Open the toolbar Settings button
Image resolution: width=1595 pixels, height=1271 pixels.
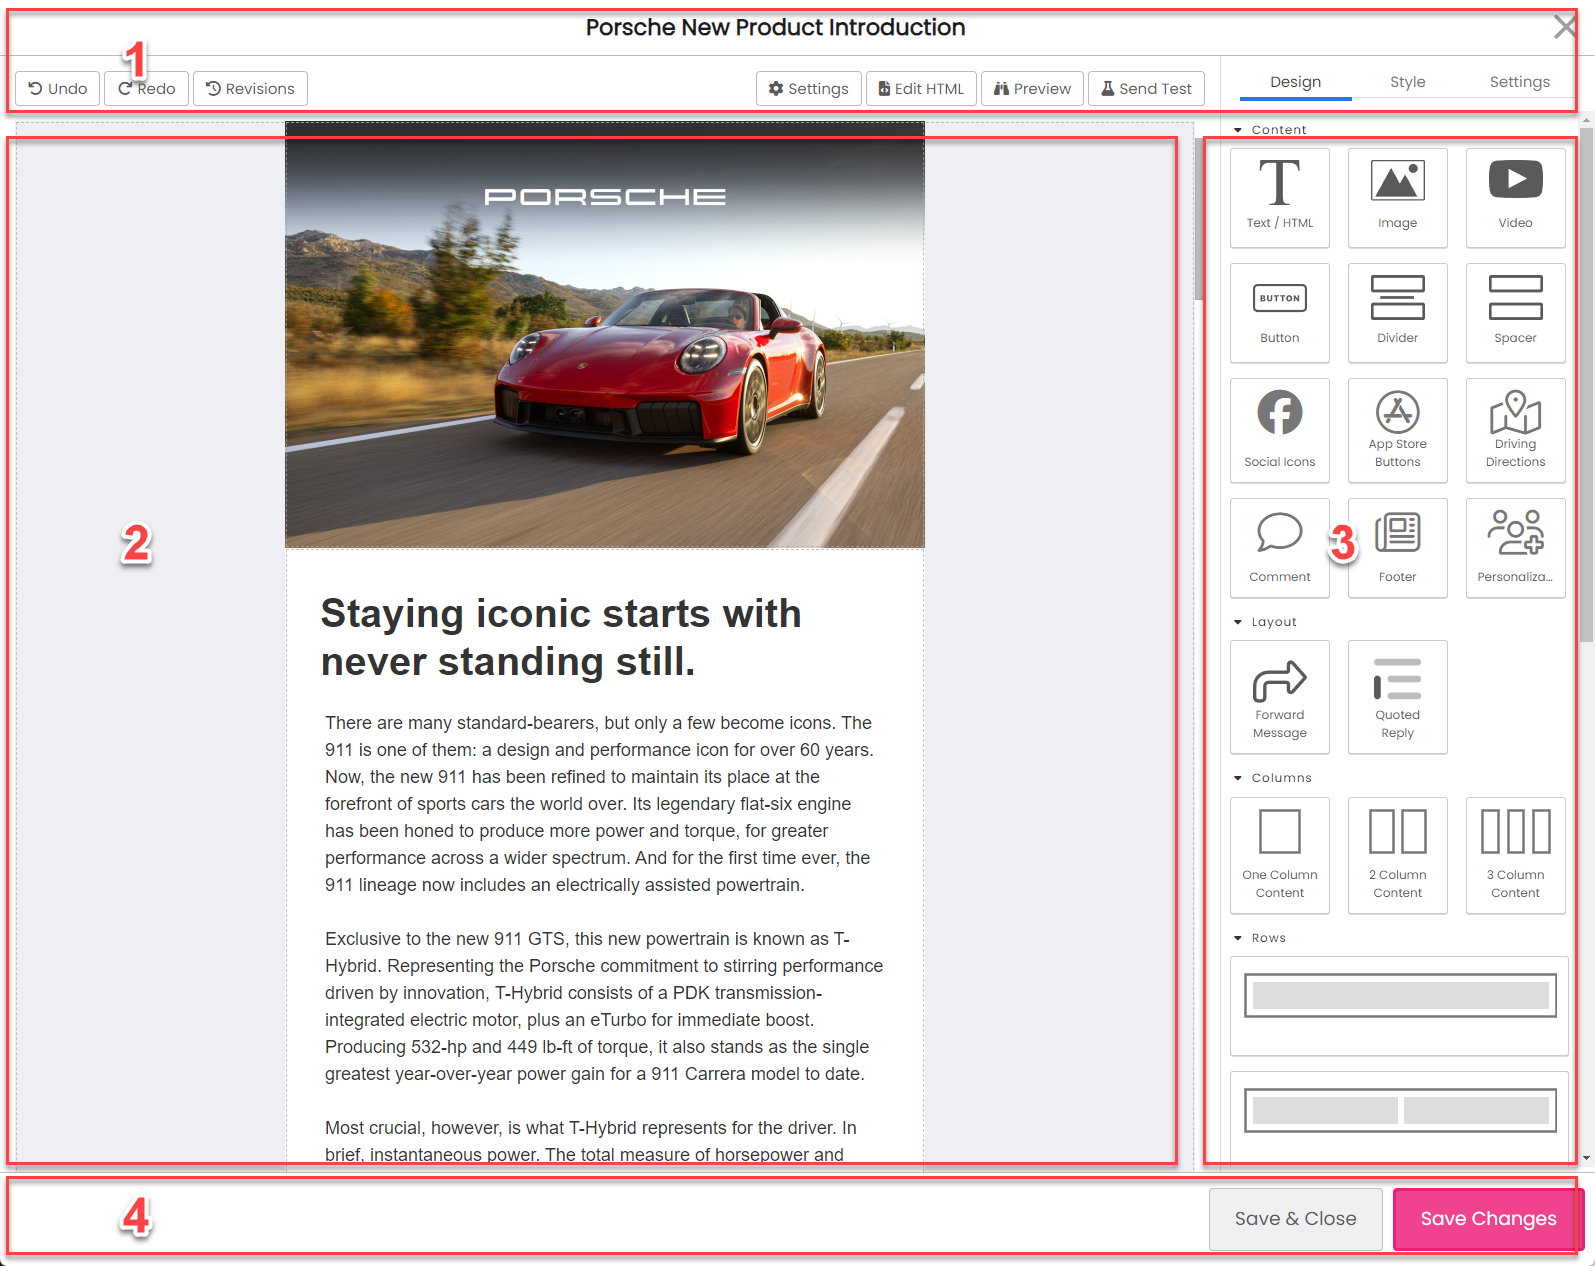(808, 88)
